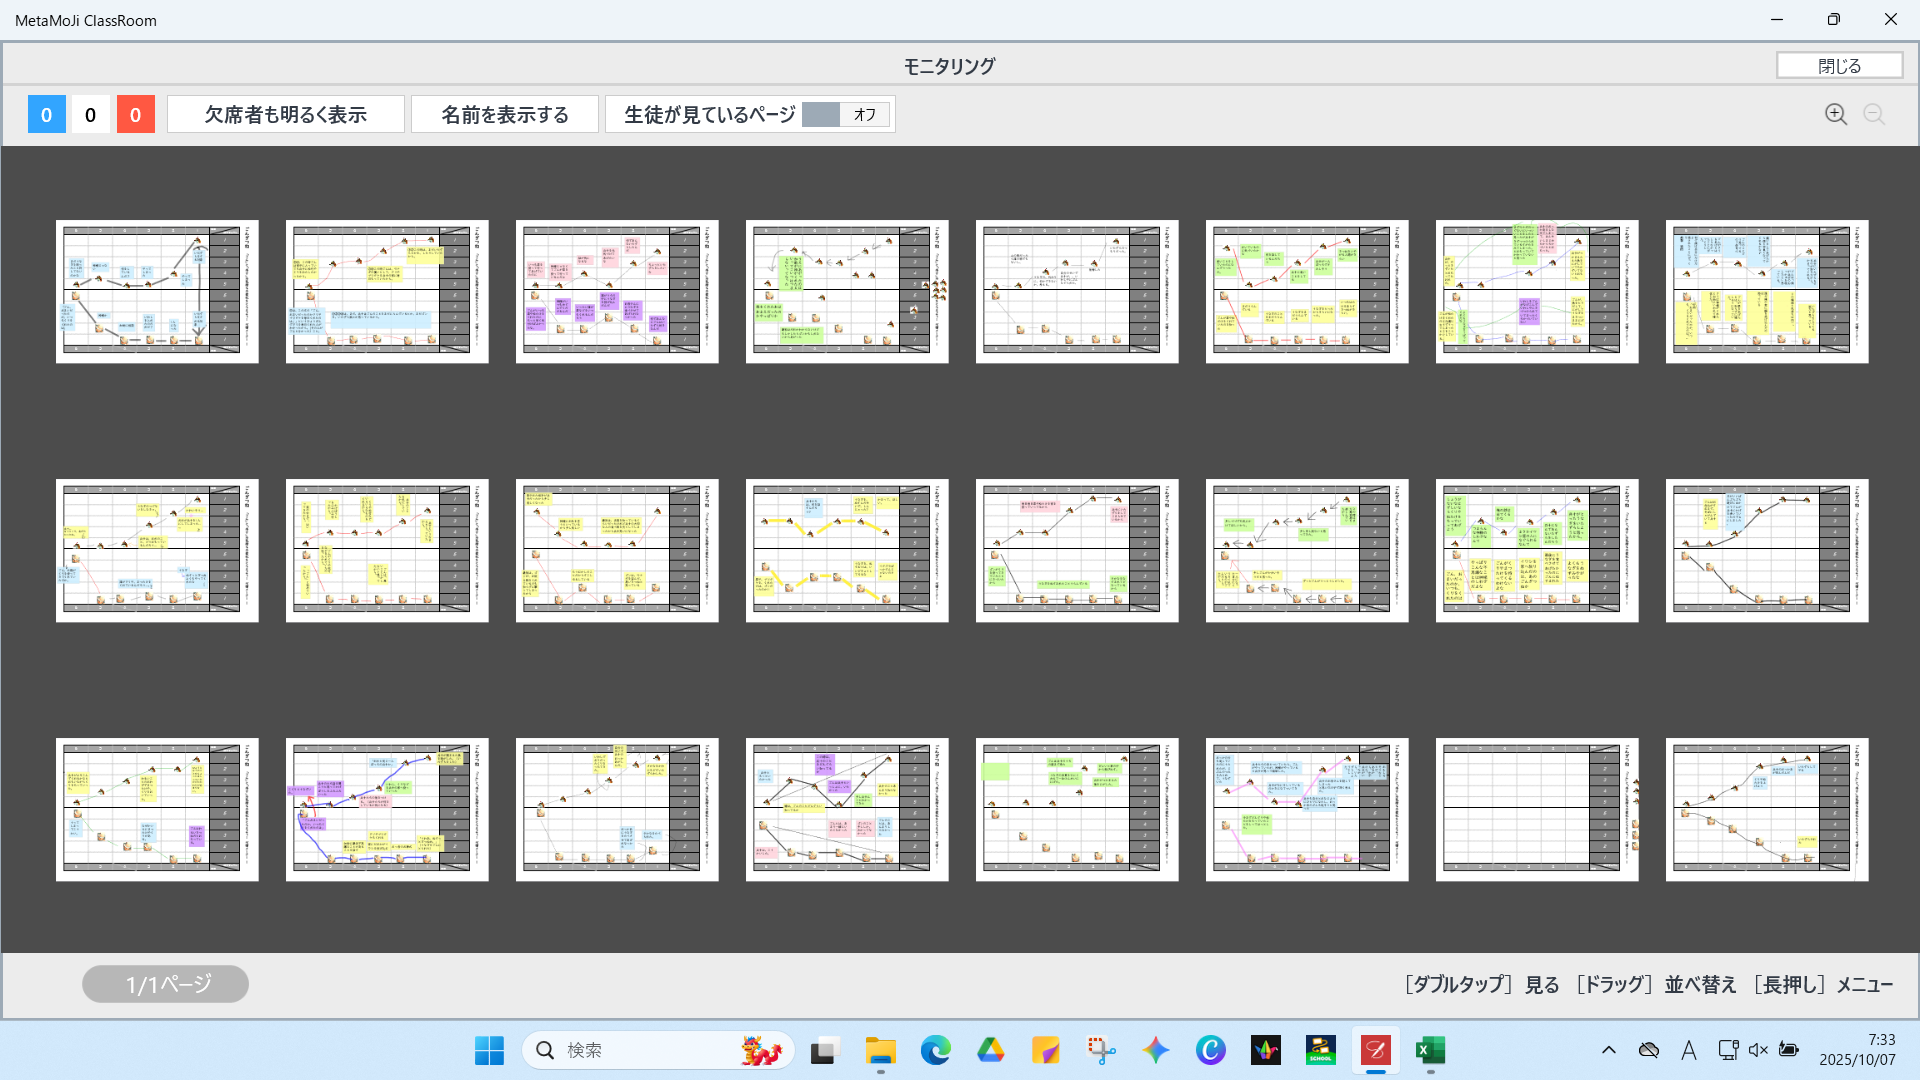Image resolution: width=1920 pixels, height=1080 pixels.
Task: Open File Explorer from the taskbar
Action: point(880,1050)
